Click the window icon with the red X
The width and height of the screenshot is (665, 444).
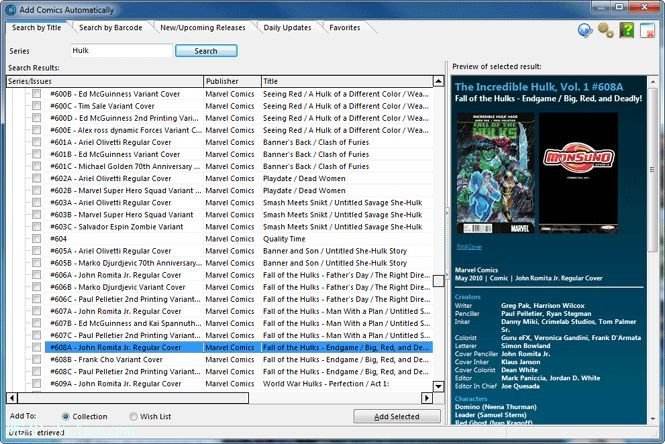[x=647, y=31]
